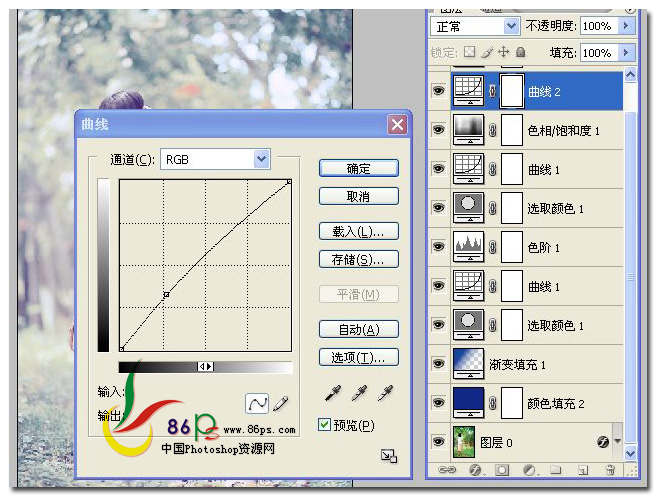Click the 填充 100% value field
The height and width of the screenshot is (500, 660).
(x=599, y=53)
